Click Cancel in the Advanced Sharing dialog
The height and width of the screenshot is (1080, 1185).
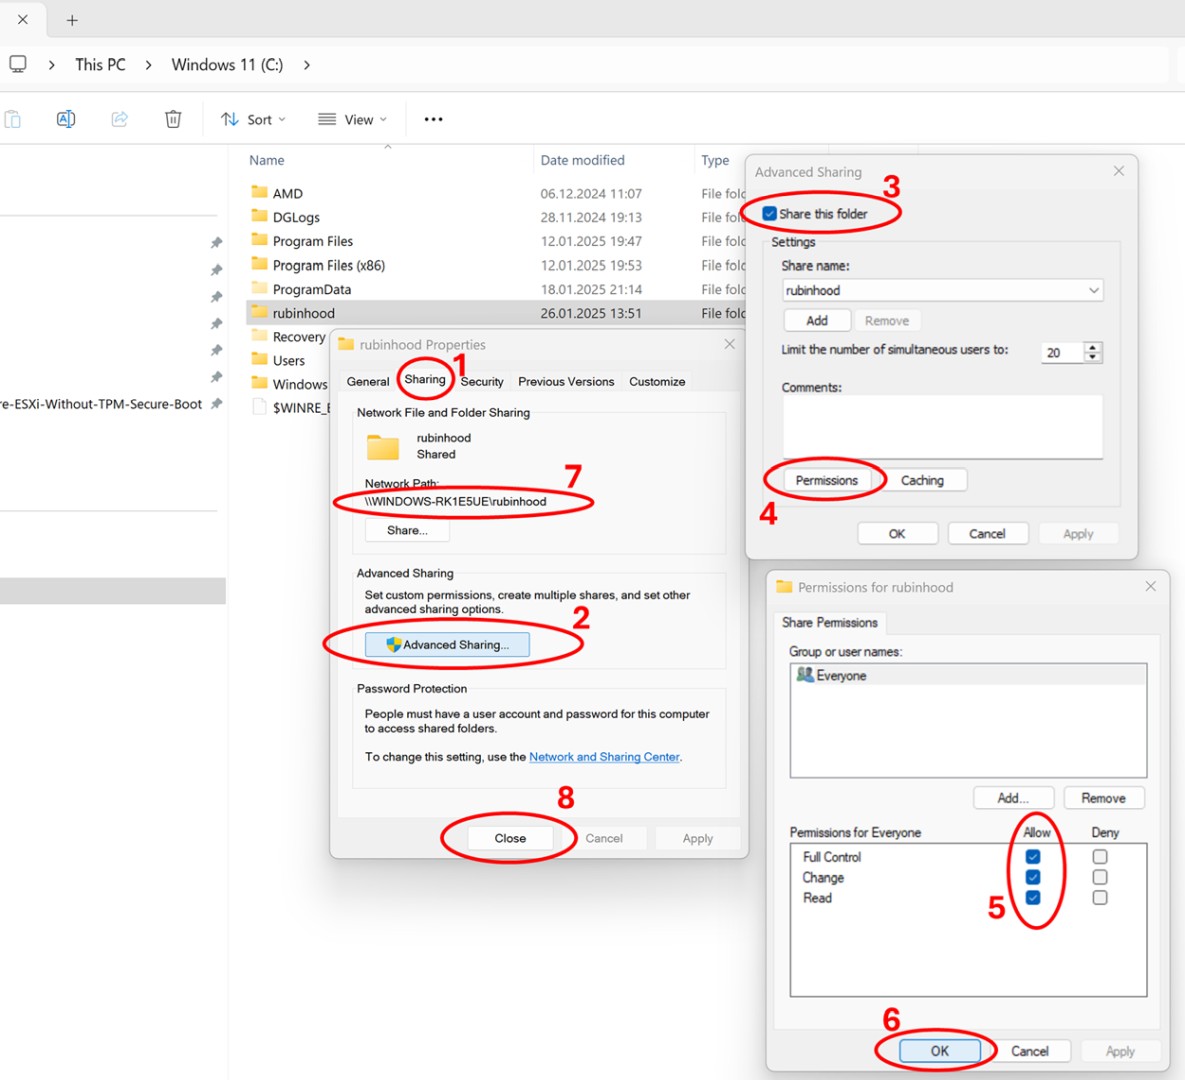[987, 534]
